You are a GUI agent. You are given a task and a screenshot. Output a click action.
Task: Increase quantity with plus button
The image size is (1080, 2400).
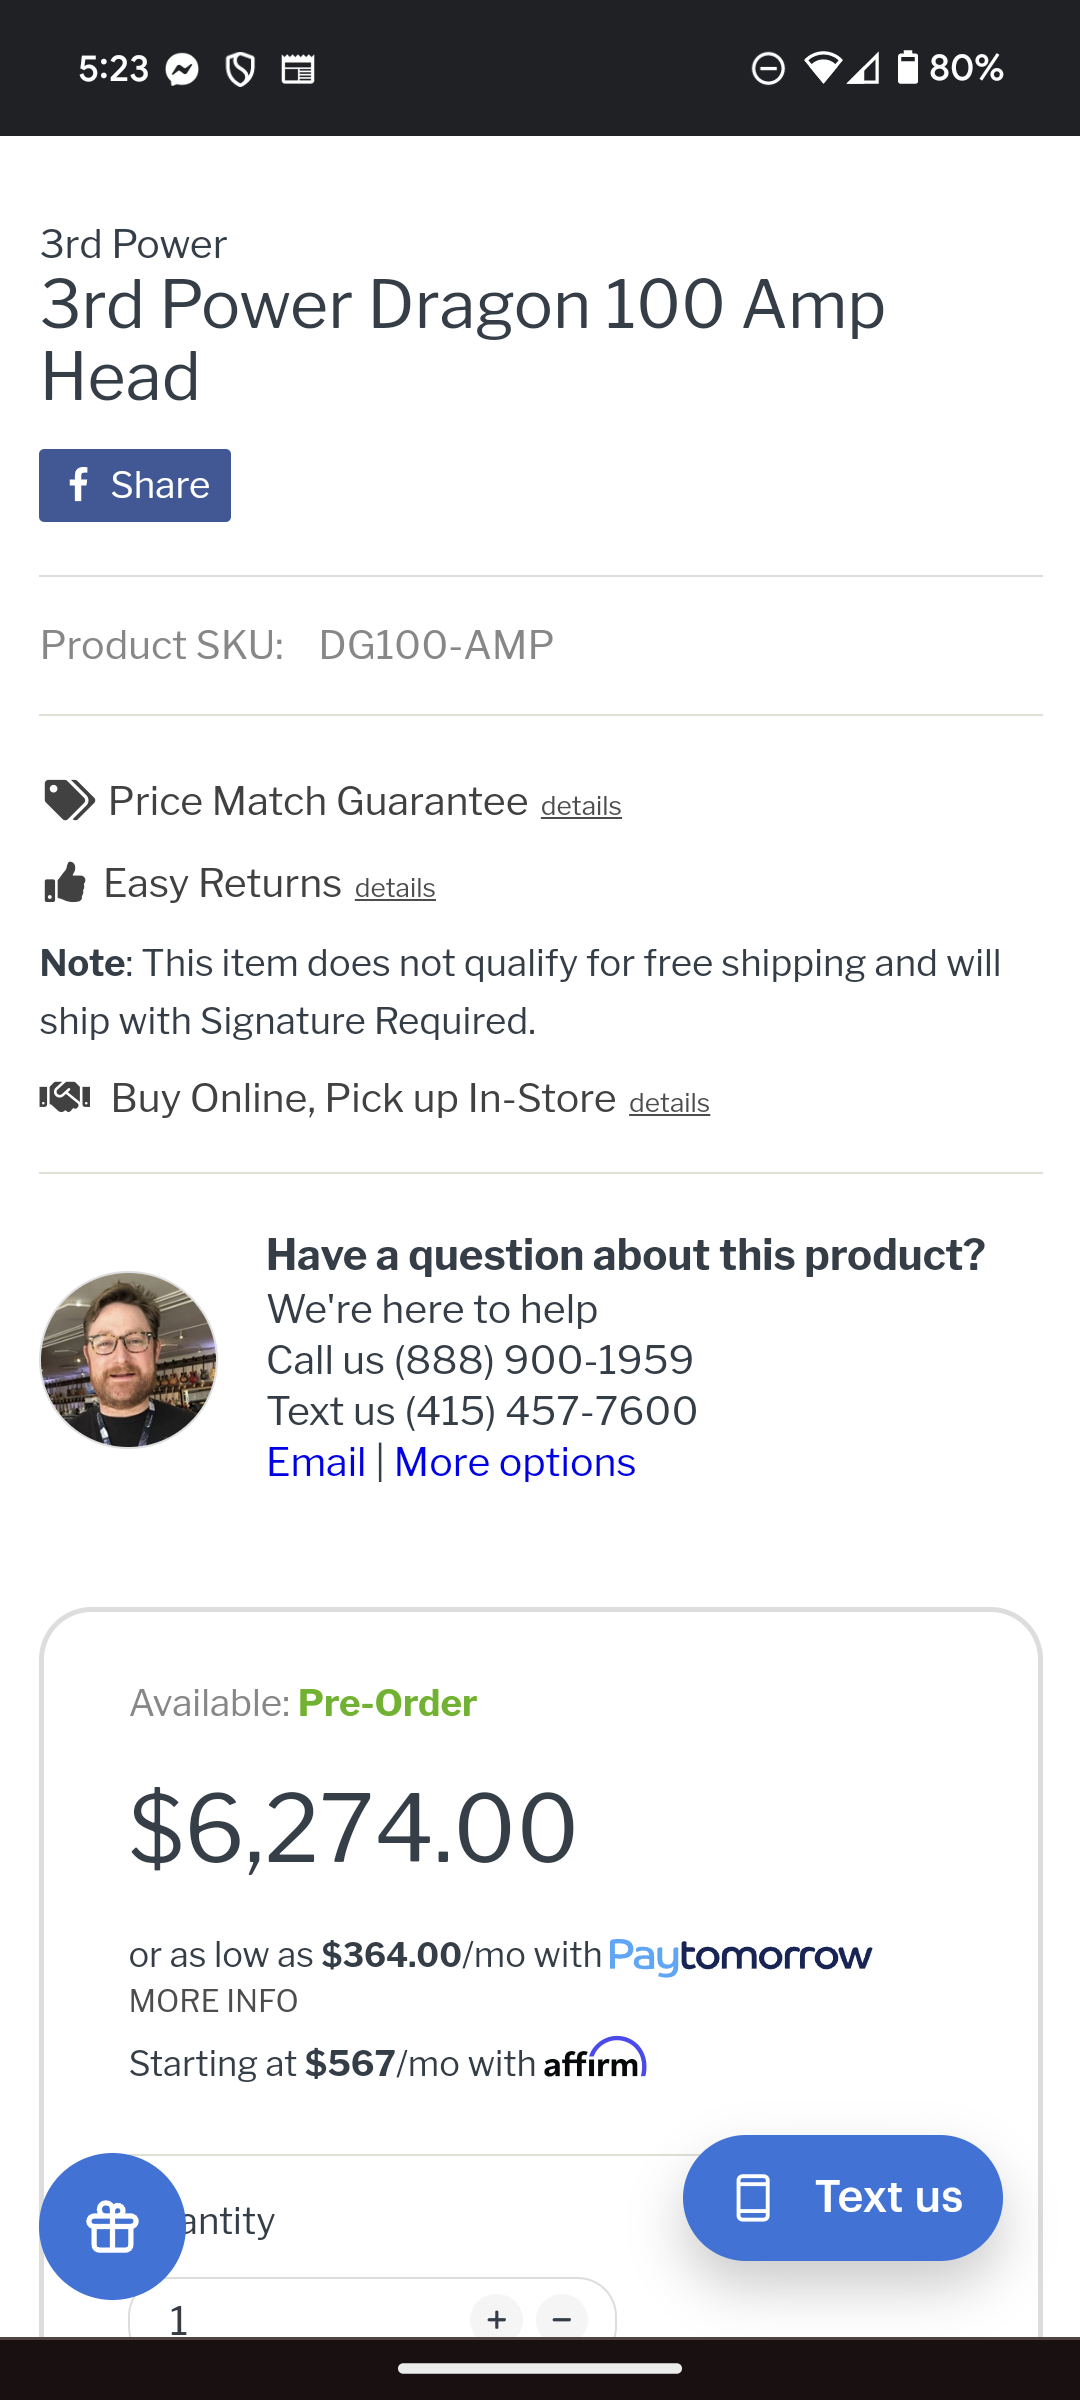point(497,2318)
